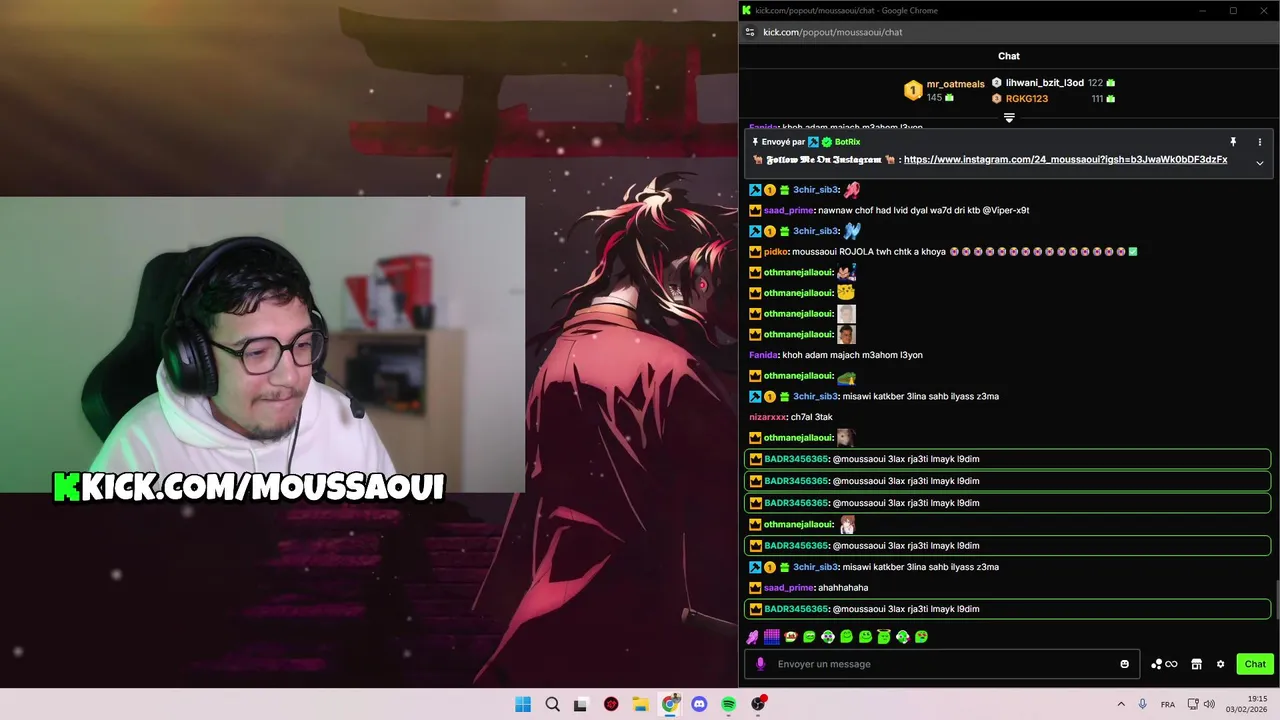The width and height of the screenshot is (1280, 720).
Task: Click pidko username in chat
Action: [x=776, y=252]
